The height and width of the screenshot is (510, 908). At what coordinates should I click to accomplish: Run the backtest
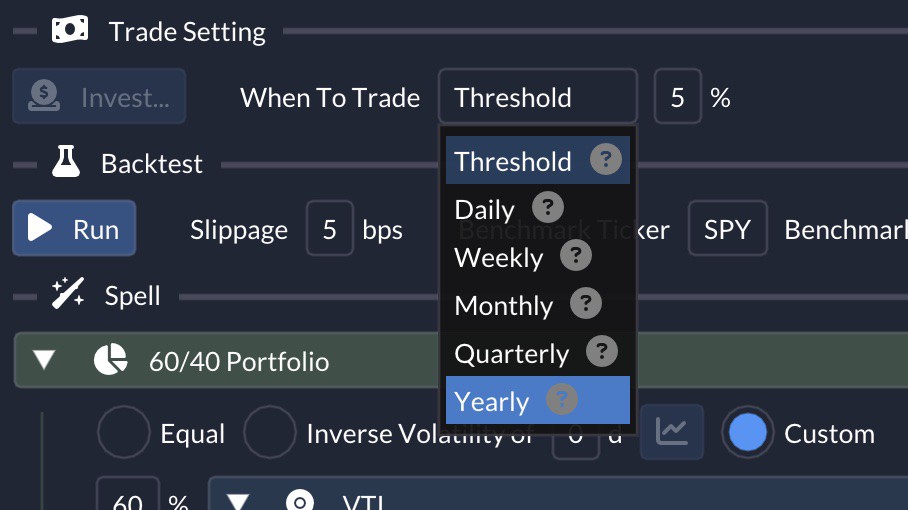[74, 228]
